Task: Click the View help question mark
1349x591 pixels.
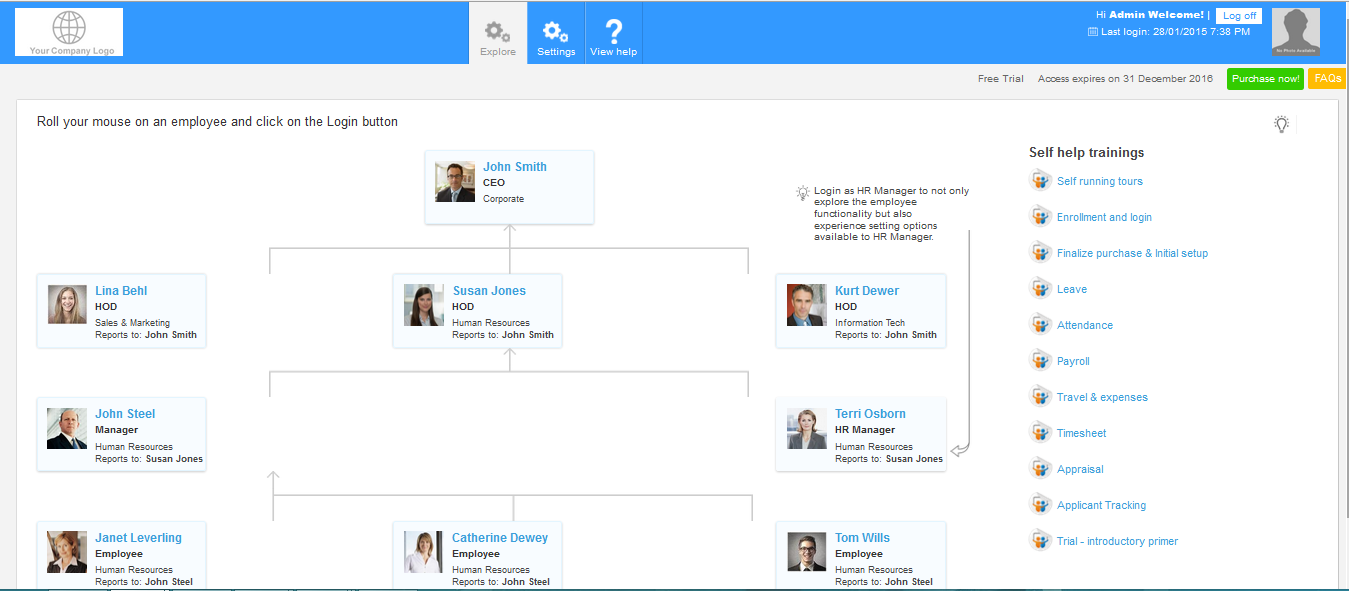Action: tap(613, 33)
